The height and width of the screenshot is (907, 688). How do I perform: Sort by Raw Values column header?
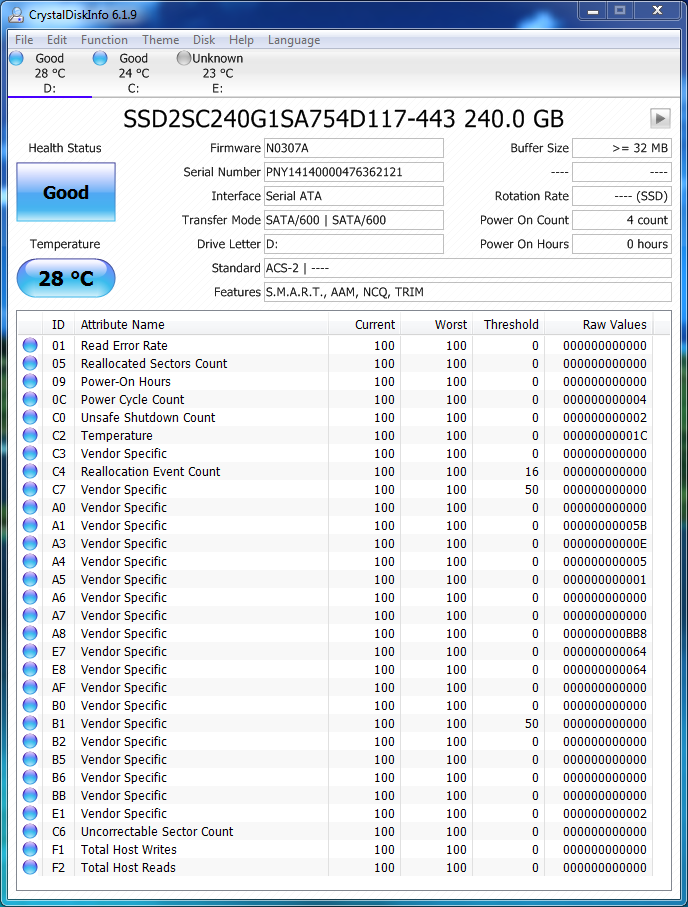614,325
